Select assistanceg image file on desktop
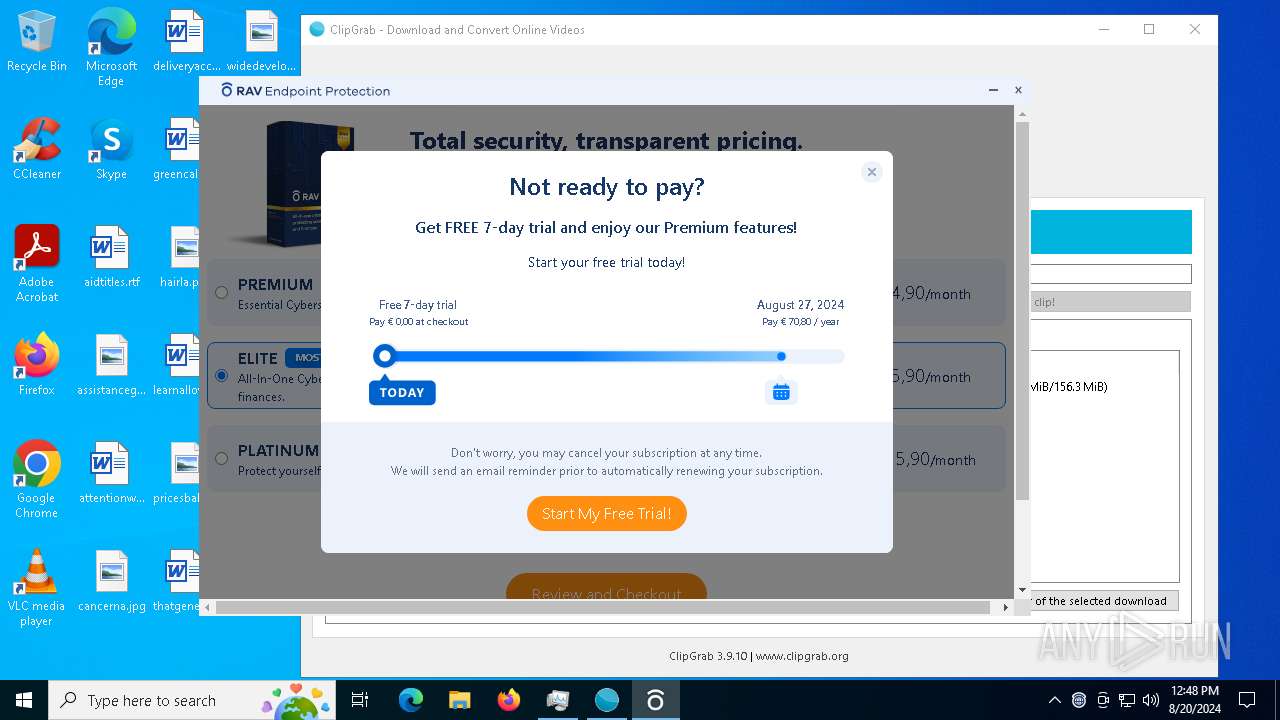Viewport: 1280px width, 720px height. [x=111, y=365]
